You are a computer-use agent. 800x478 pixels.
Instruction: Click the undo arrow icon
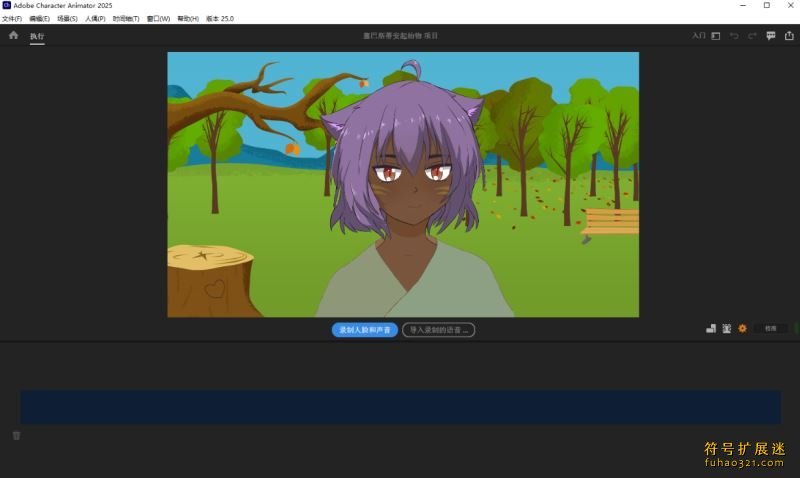[x=734, y=36]
